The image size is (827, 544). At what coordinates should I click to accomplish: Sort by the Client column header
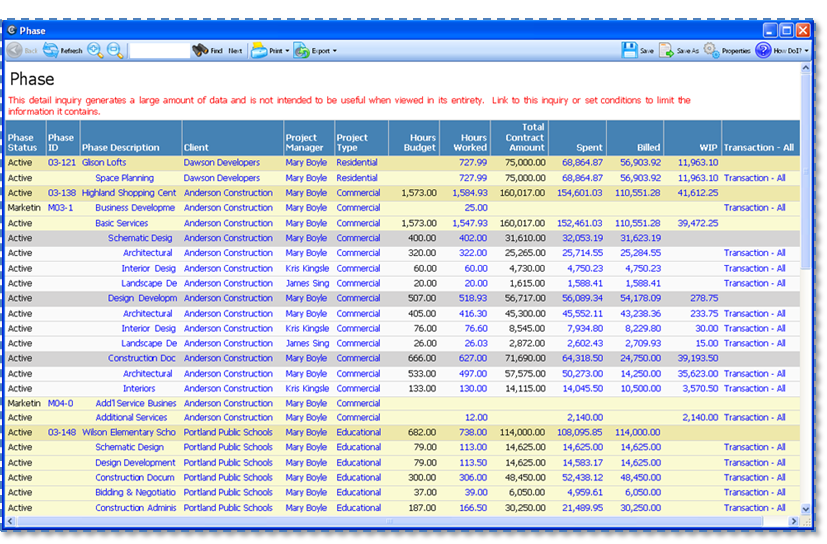coord(196,148)
